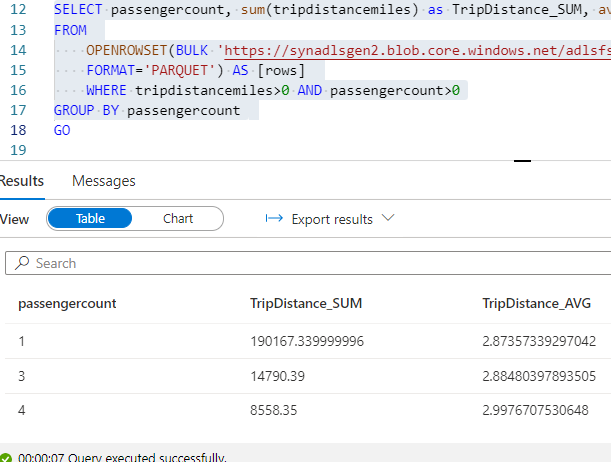The height and width of the screenshot is (462, 611).
Task: Select the 190167.339999996 sum cell
Action: pyautogui.click(x=307, y=341)
